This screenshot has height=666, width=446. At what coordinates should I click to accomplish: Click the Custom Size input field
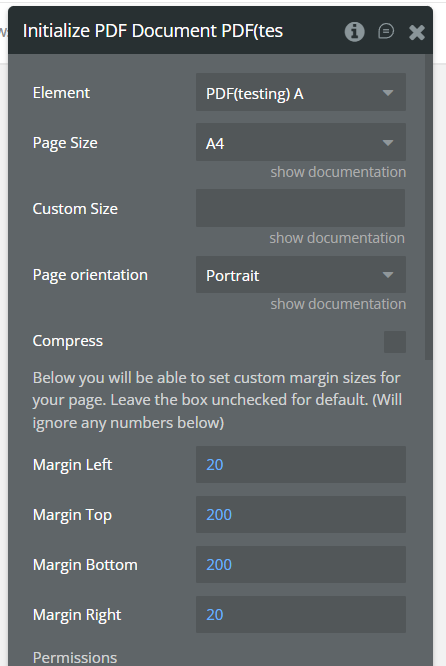[300, 208]
